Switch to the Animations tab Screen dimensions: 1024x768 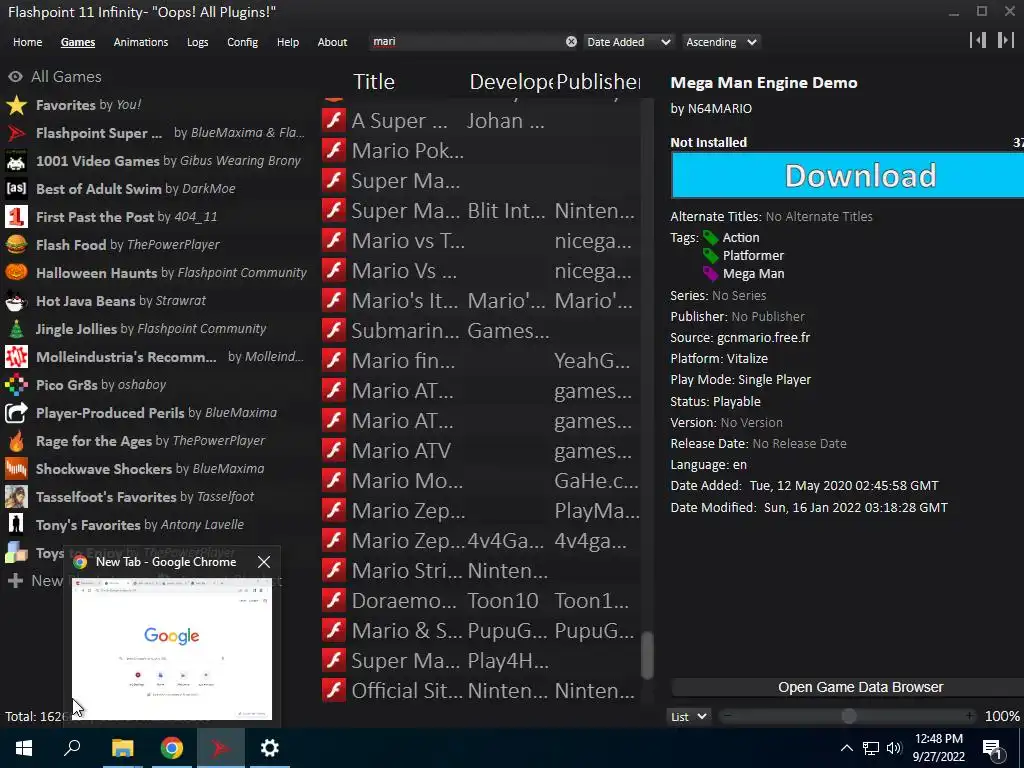click(x=140, y=42)
